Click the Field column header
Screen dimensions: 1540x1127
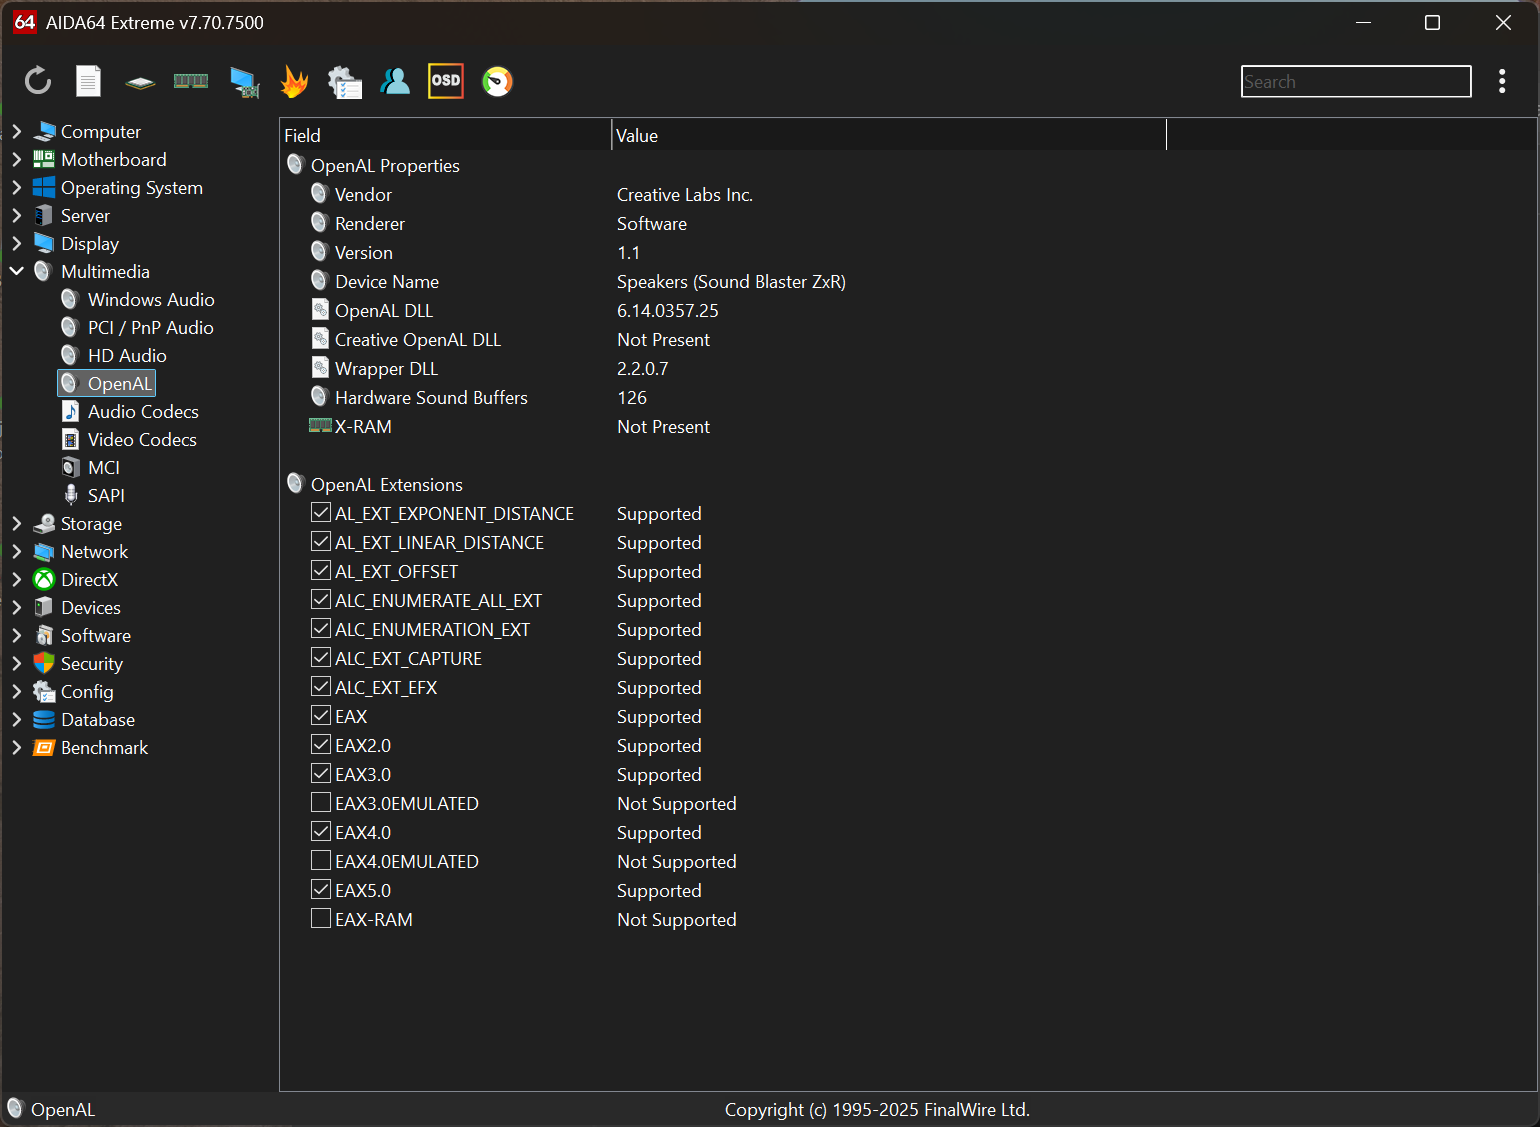point(446,135)
